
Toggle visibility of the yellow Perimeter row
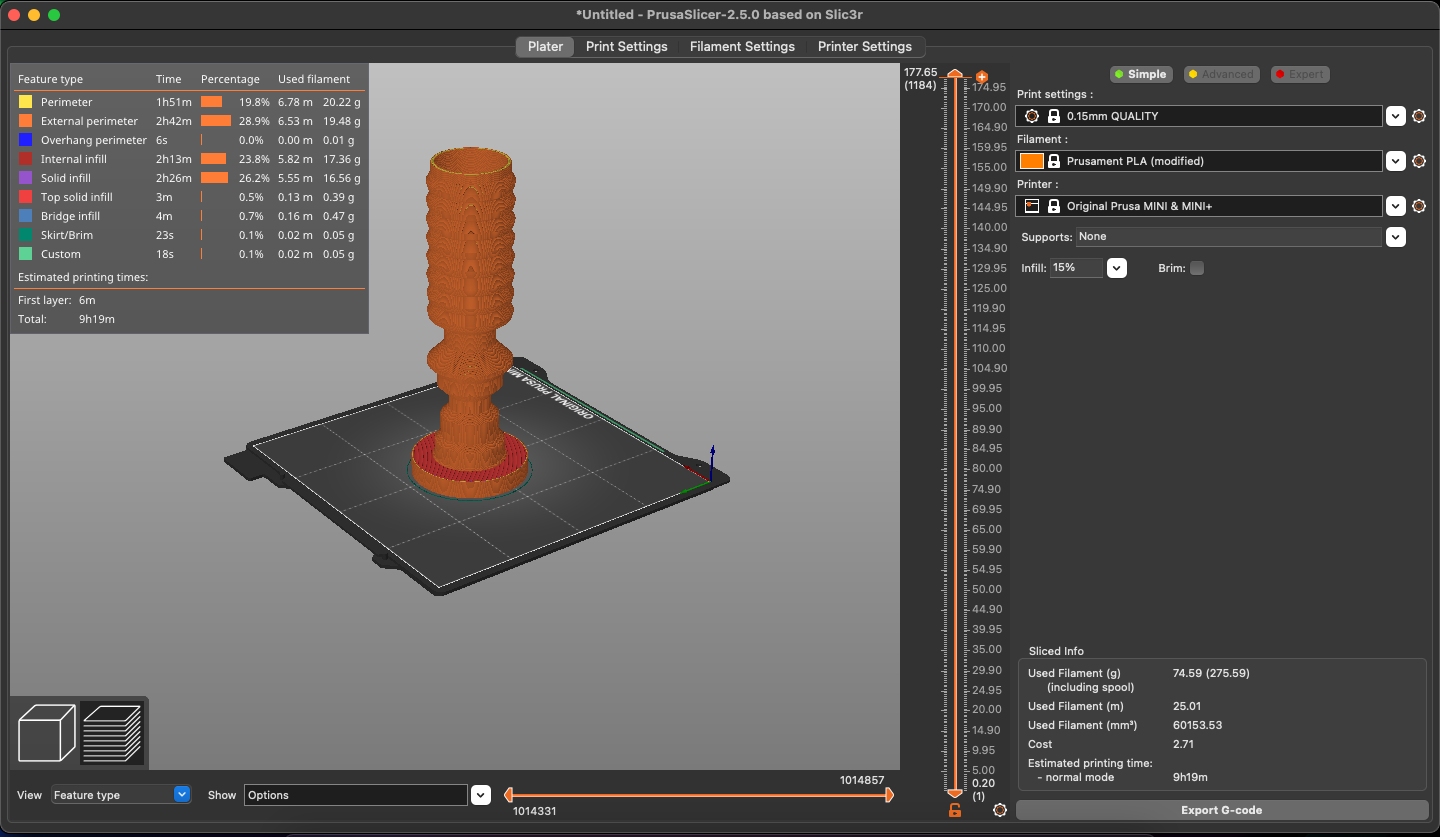[189, 102]
